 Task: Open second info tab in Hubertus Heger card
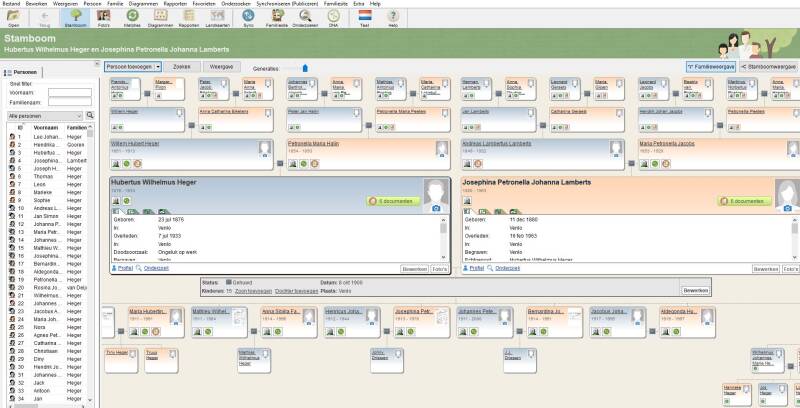tap(133, 211)
